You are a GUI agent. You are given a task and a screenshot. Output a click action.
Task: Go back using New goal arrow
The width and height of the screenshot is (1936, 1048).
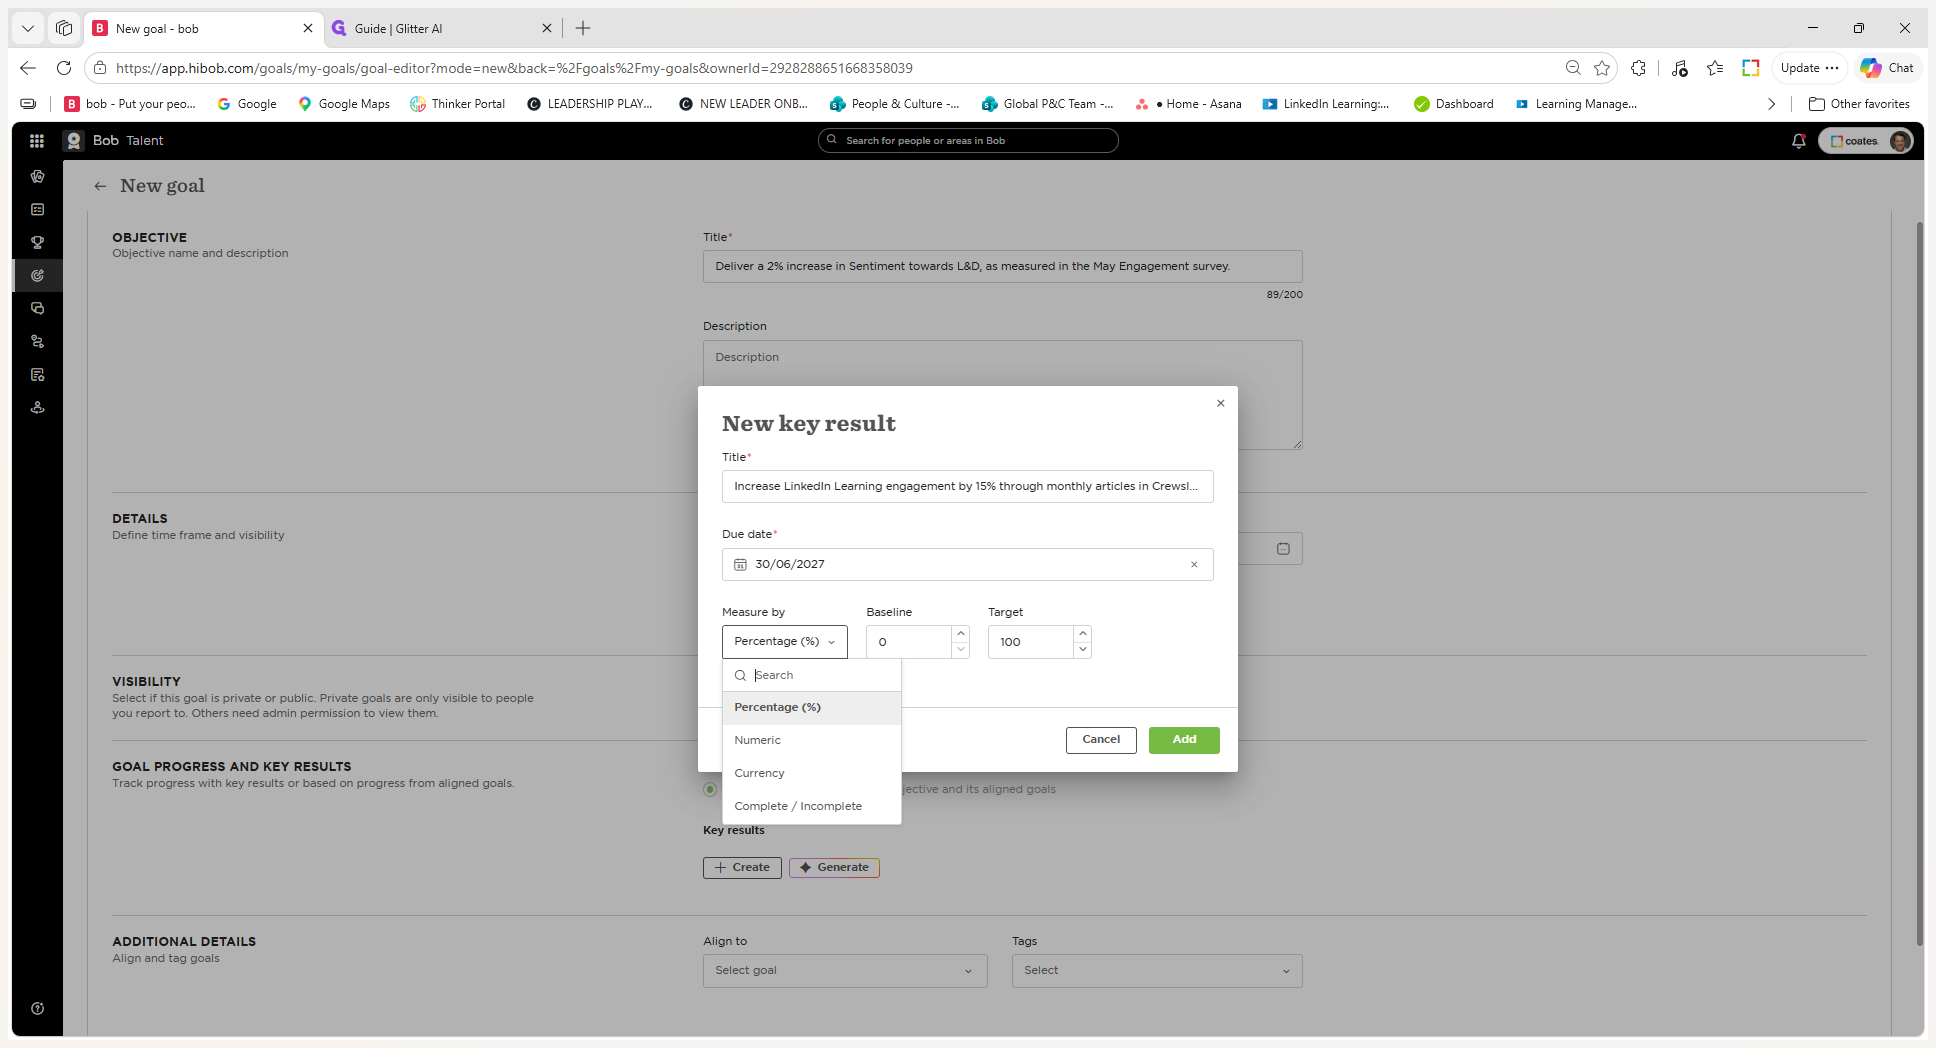(x=100, y=186)
